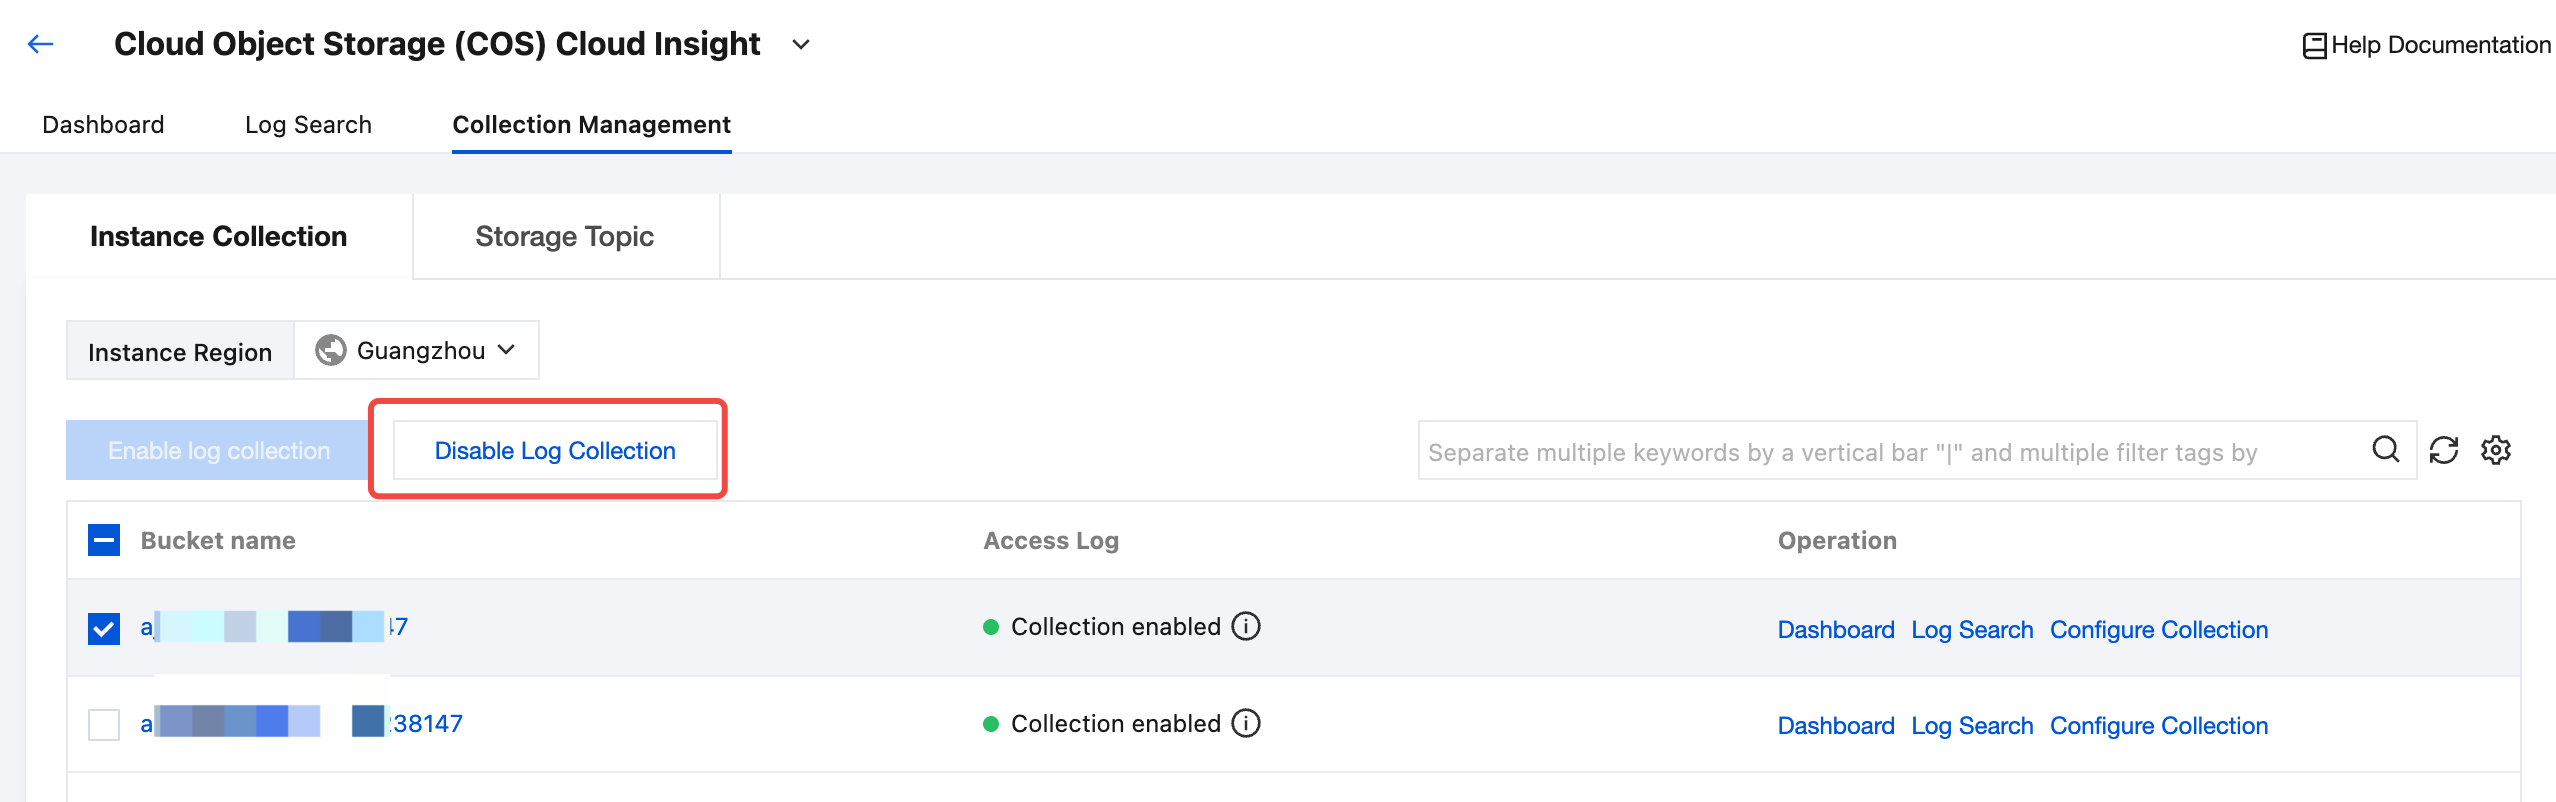Click info icon in first bucket row

[x=1245, y=627]
